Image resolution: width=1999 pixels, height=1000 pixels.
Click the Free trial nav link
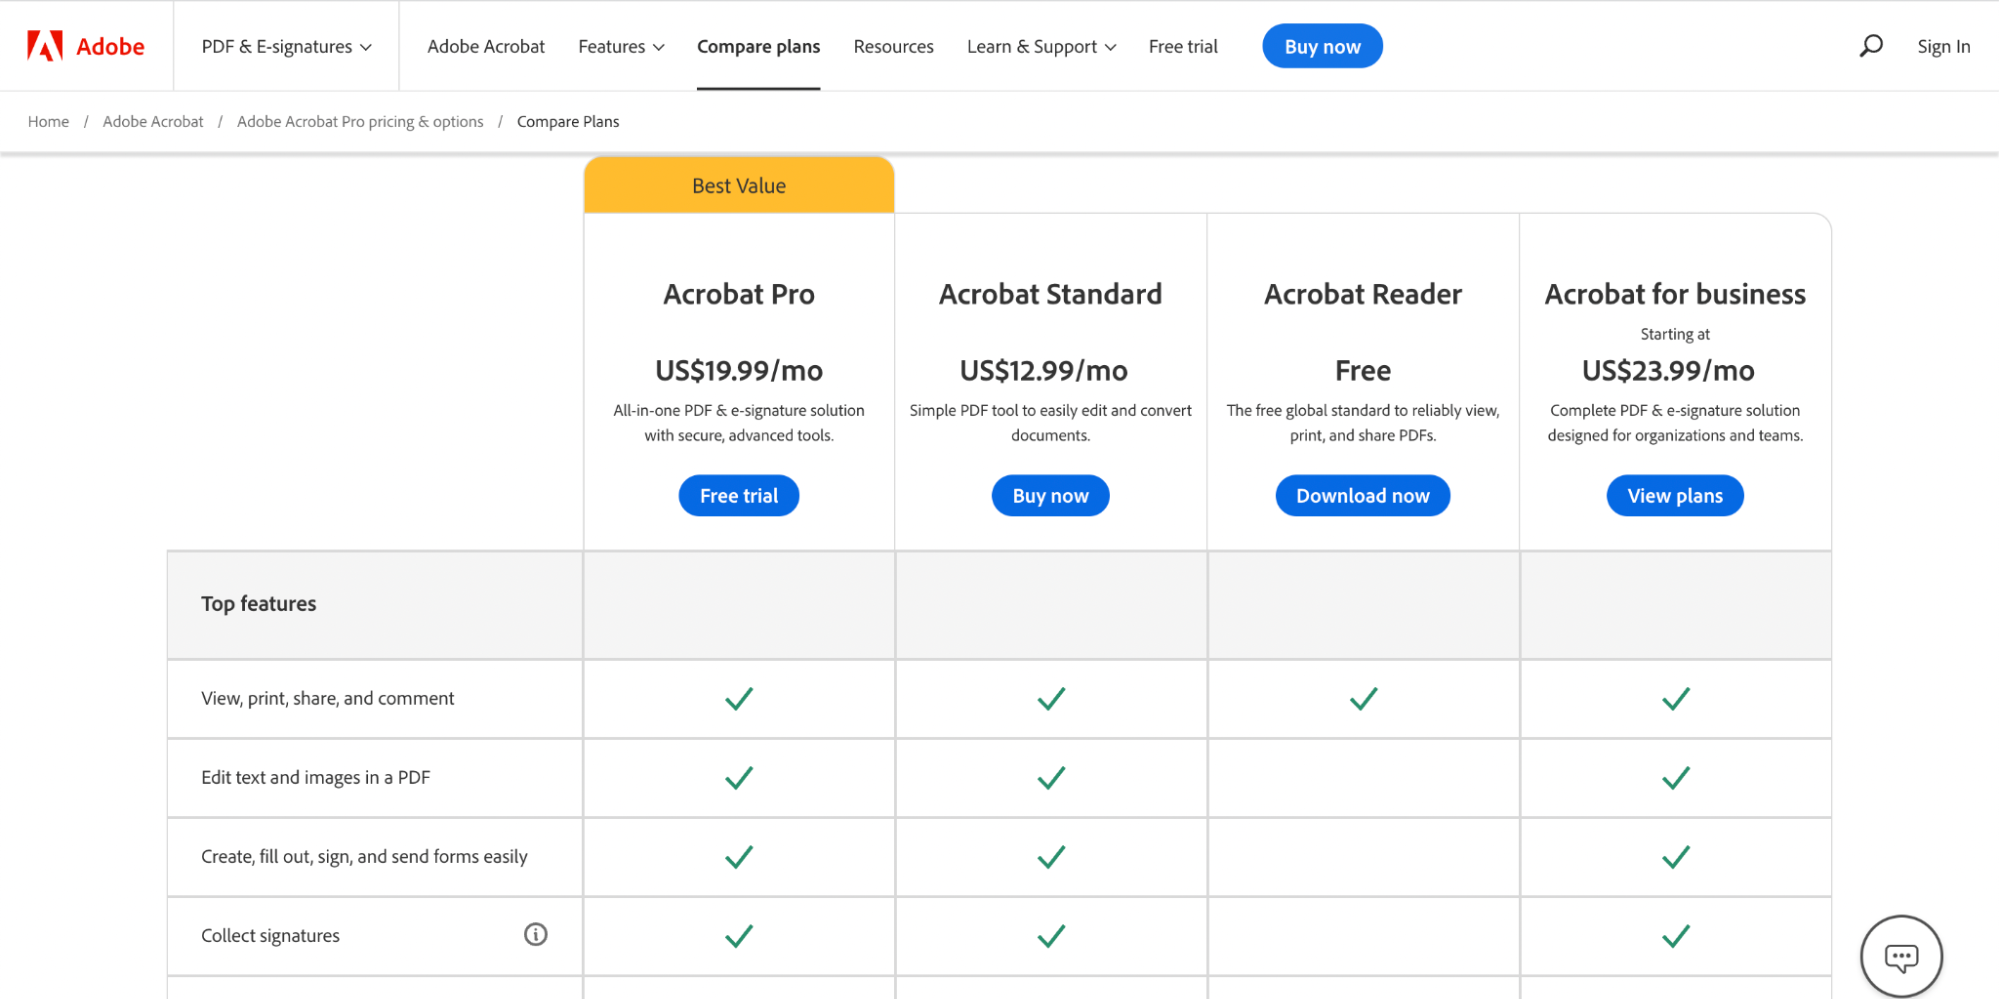coord(1183,47)
